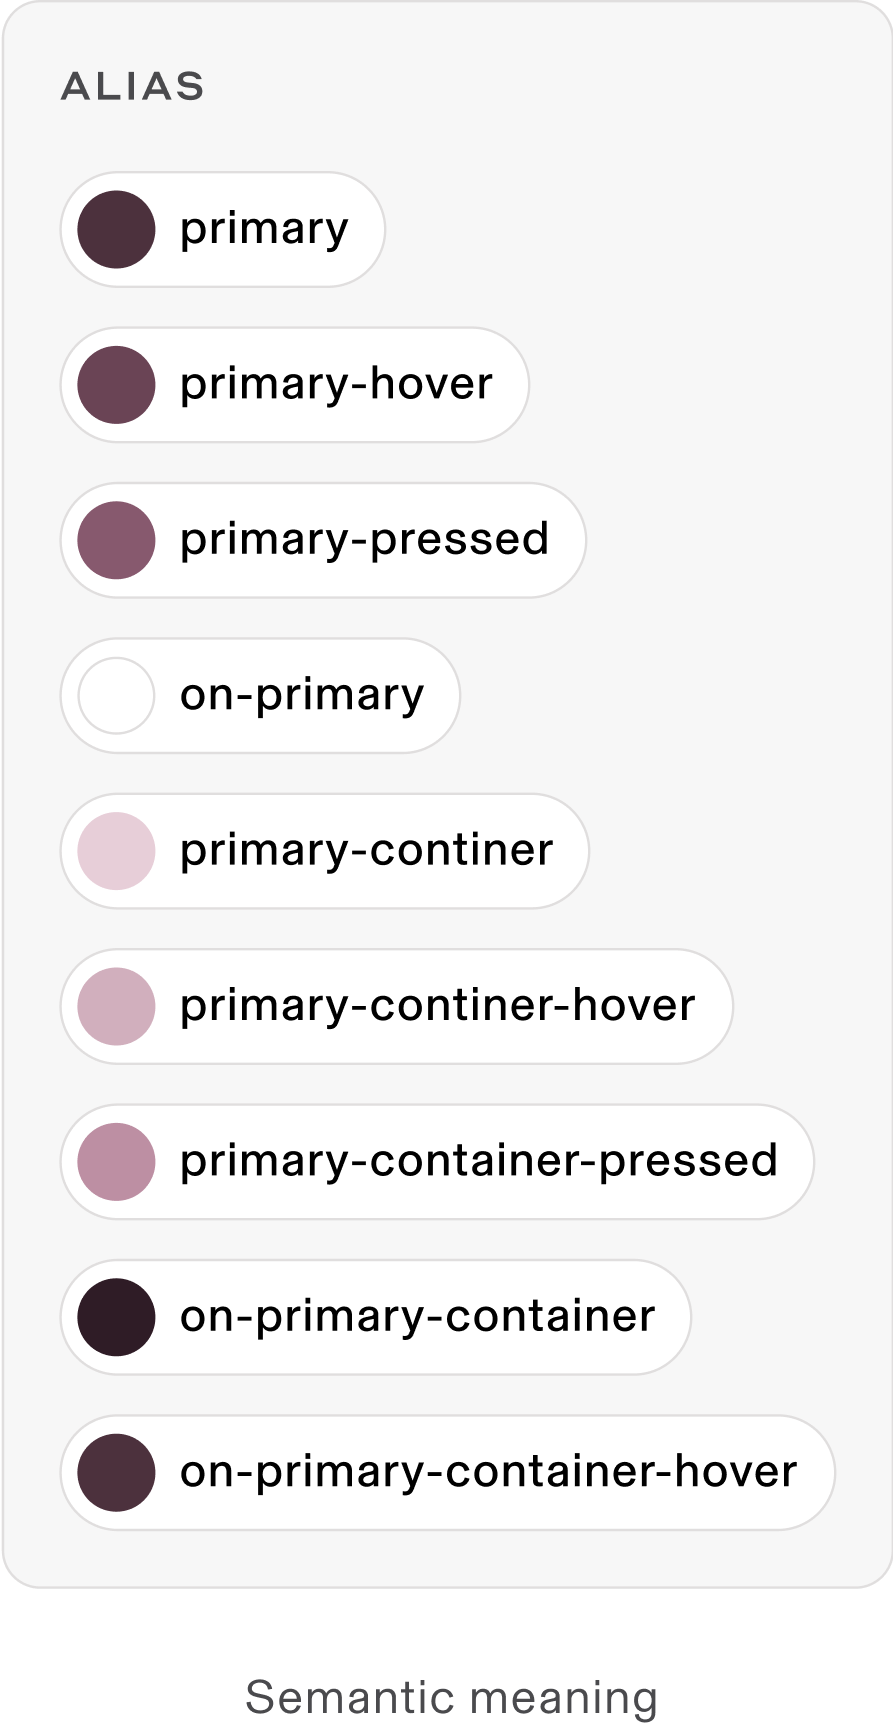This screenshot has width=893, height=1728.
Task: Select the primary-container-pressed color swatch
Action: 117,1161
